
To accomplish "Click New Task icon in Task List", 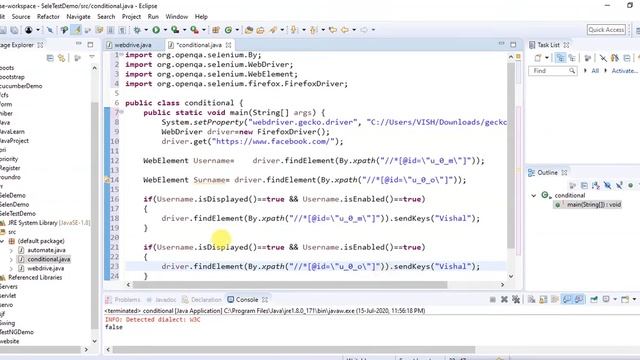I will pyautogui.click(x=538, y=58).
